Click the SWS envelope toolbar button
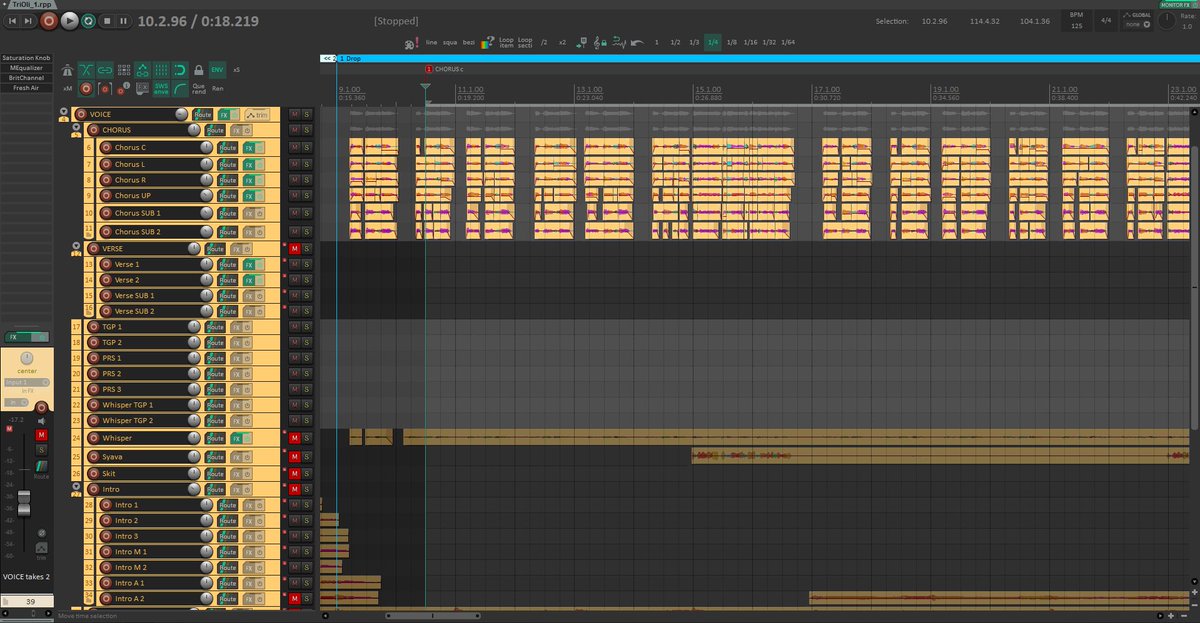The image size is (1200, 623). tap(161, 89)
